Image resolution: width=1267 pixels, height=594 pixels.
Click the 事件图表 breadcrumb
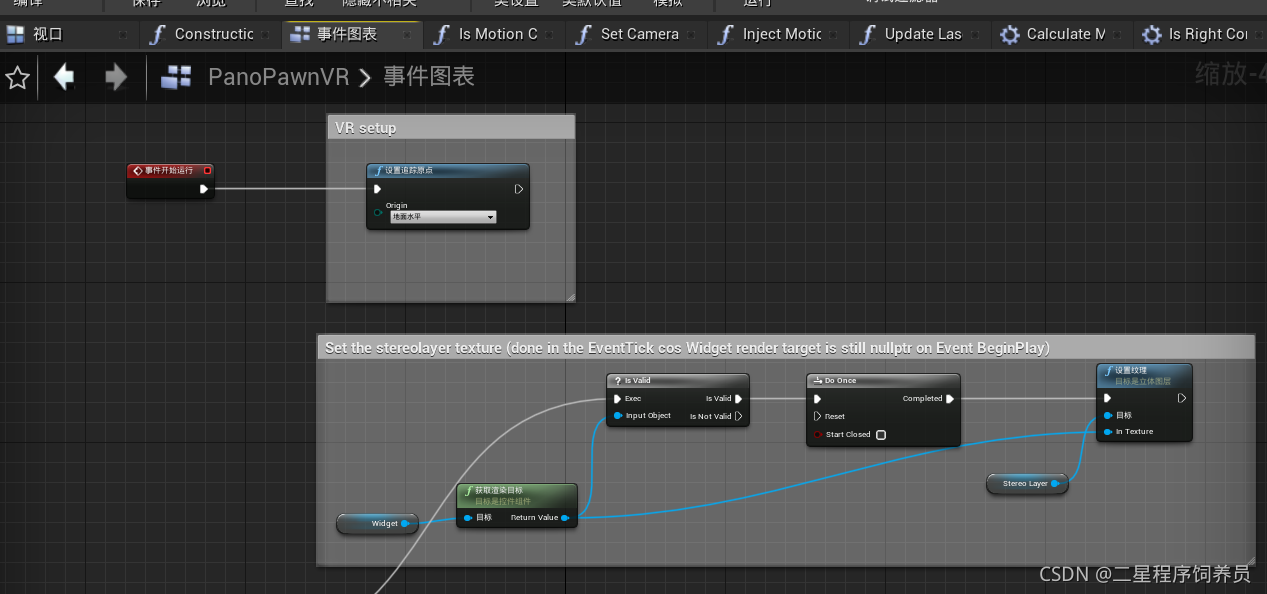tap(429, 77)
